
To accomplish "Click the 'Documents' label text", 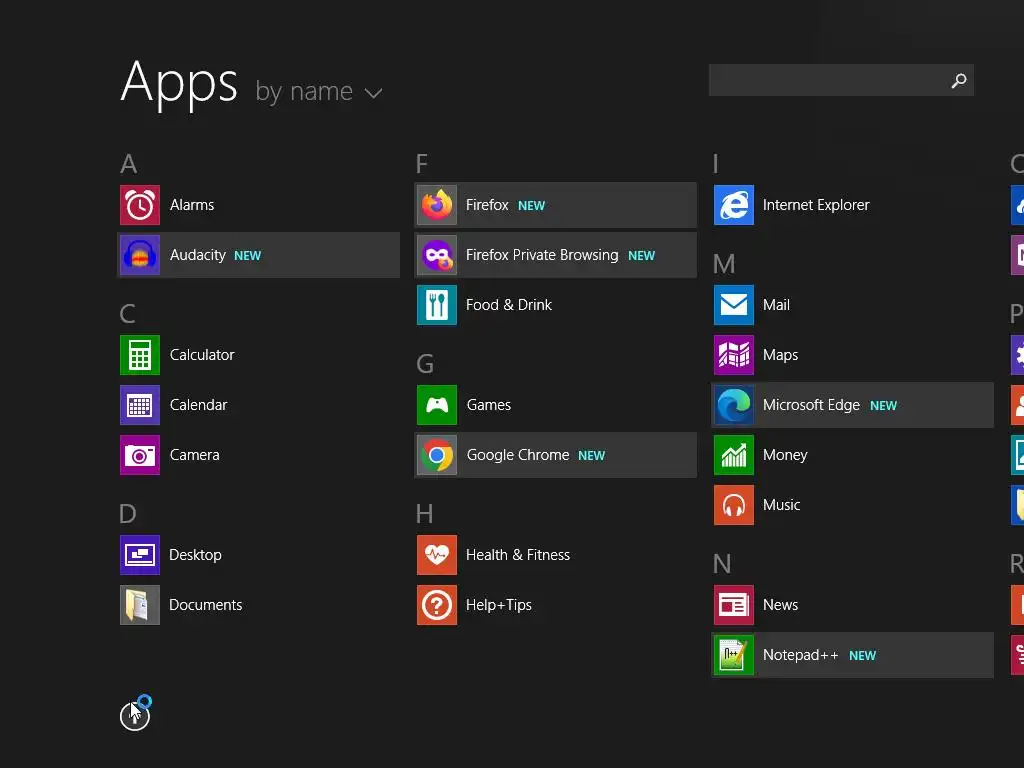I will point(206,605).
